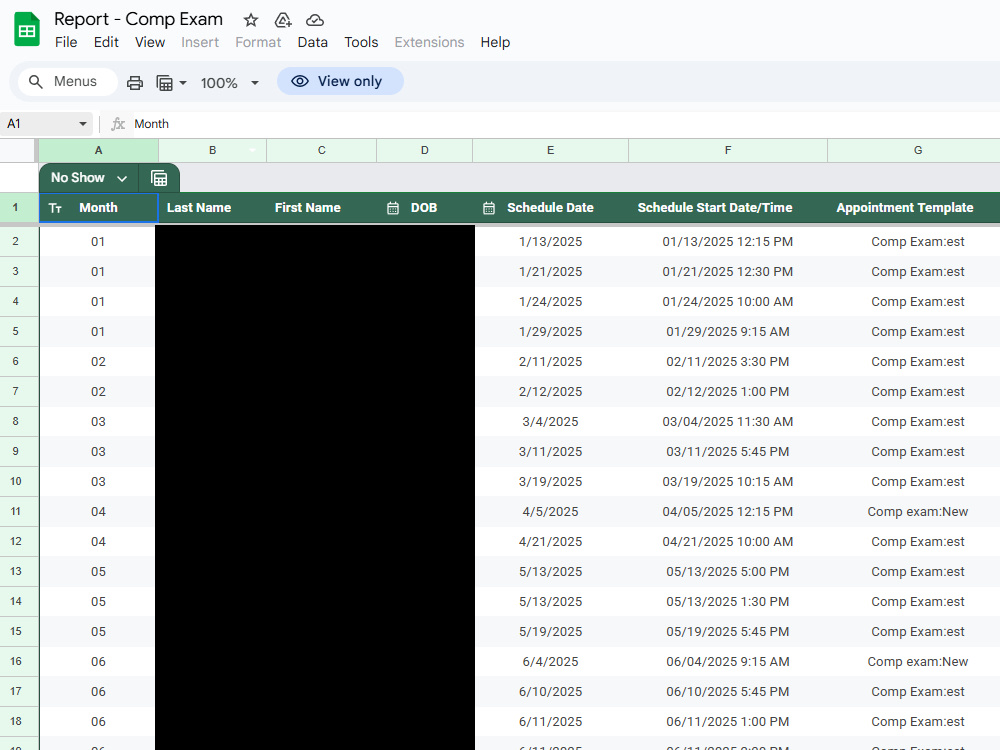This screenshot has height=750, width=1000.
Task: Click the Google Sheets home logo
Action: (27, 30)
